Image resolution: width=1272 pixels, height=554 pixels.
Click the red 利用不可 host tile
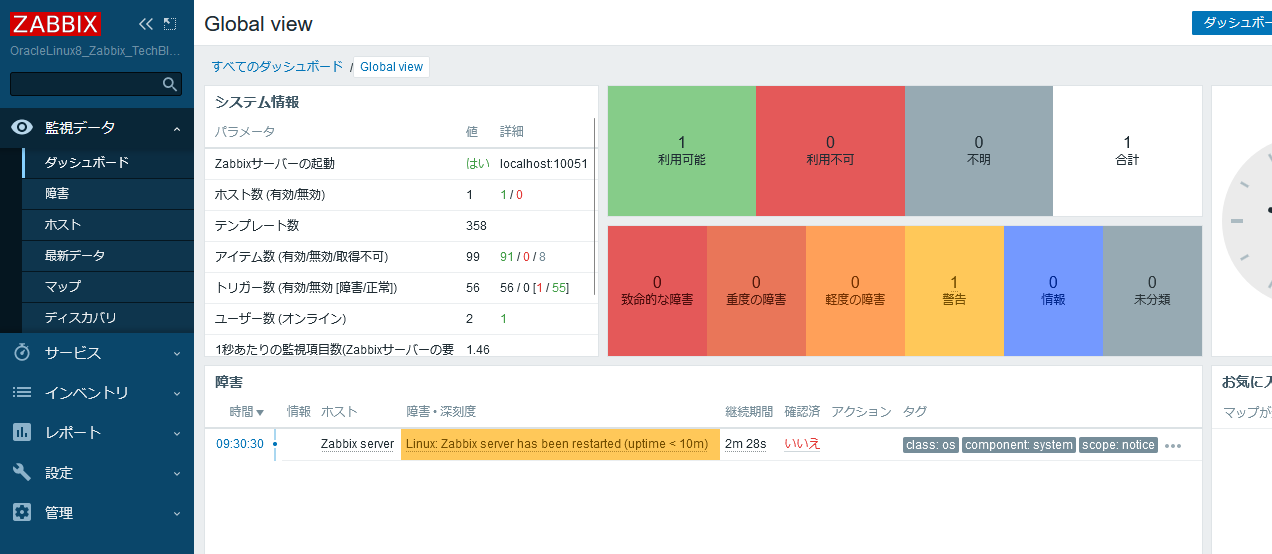pos(830,151)
